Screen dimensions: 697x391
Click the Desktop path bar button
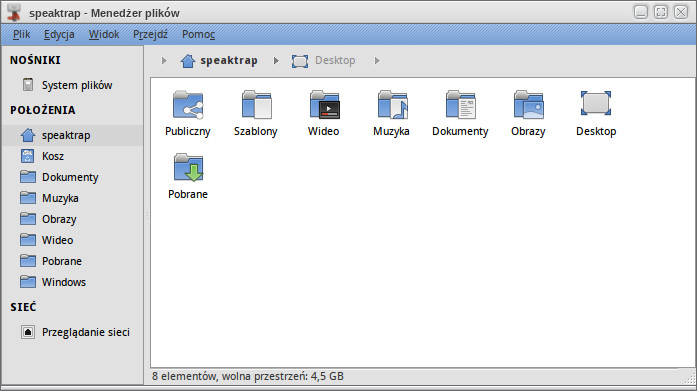click(x=324, y=60)
